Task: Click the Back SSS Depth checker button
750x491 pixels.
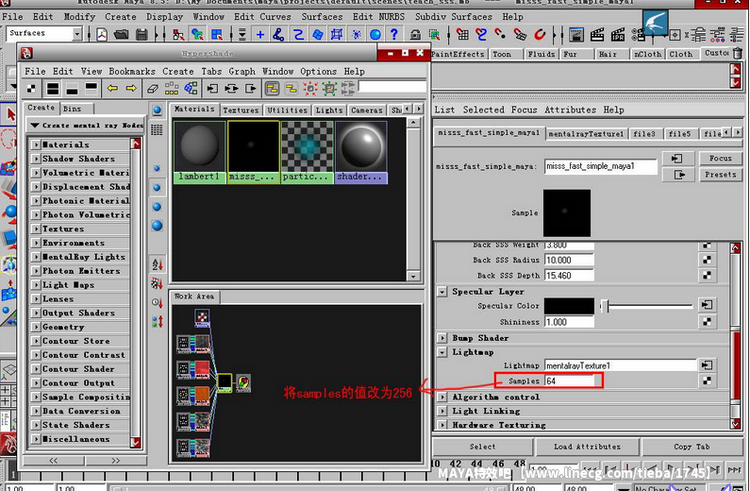Action: tap(706, 275)
